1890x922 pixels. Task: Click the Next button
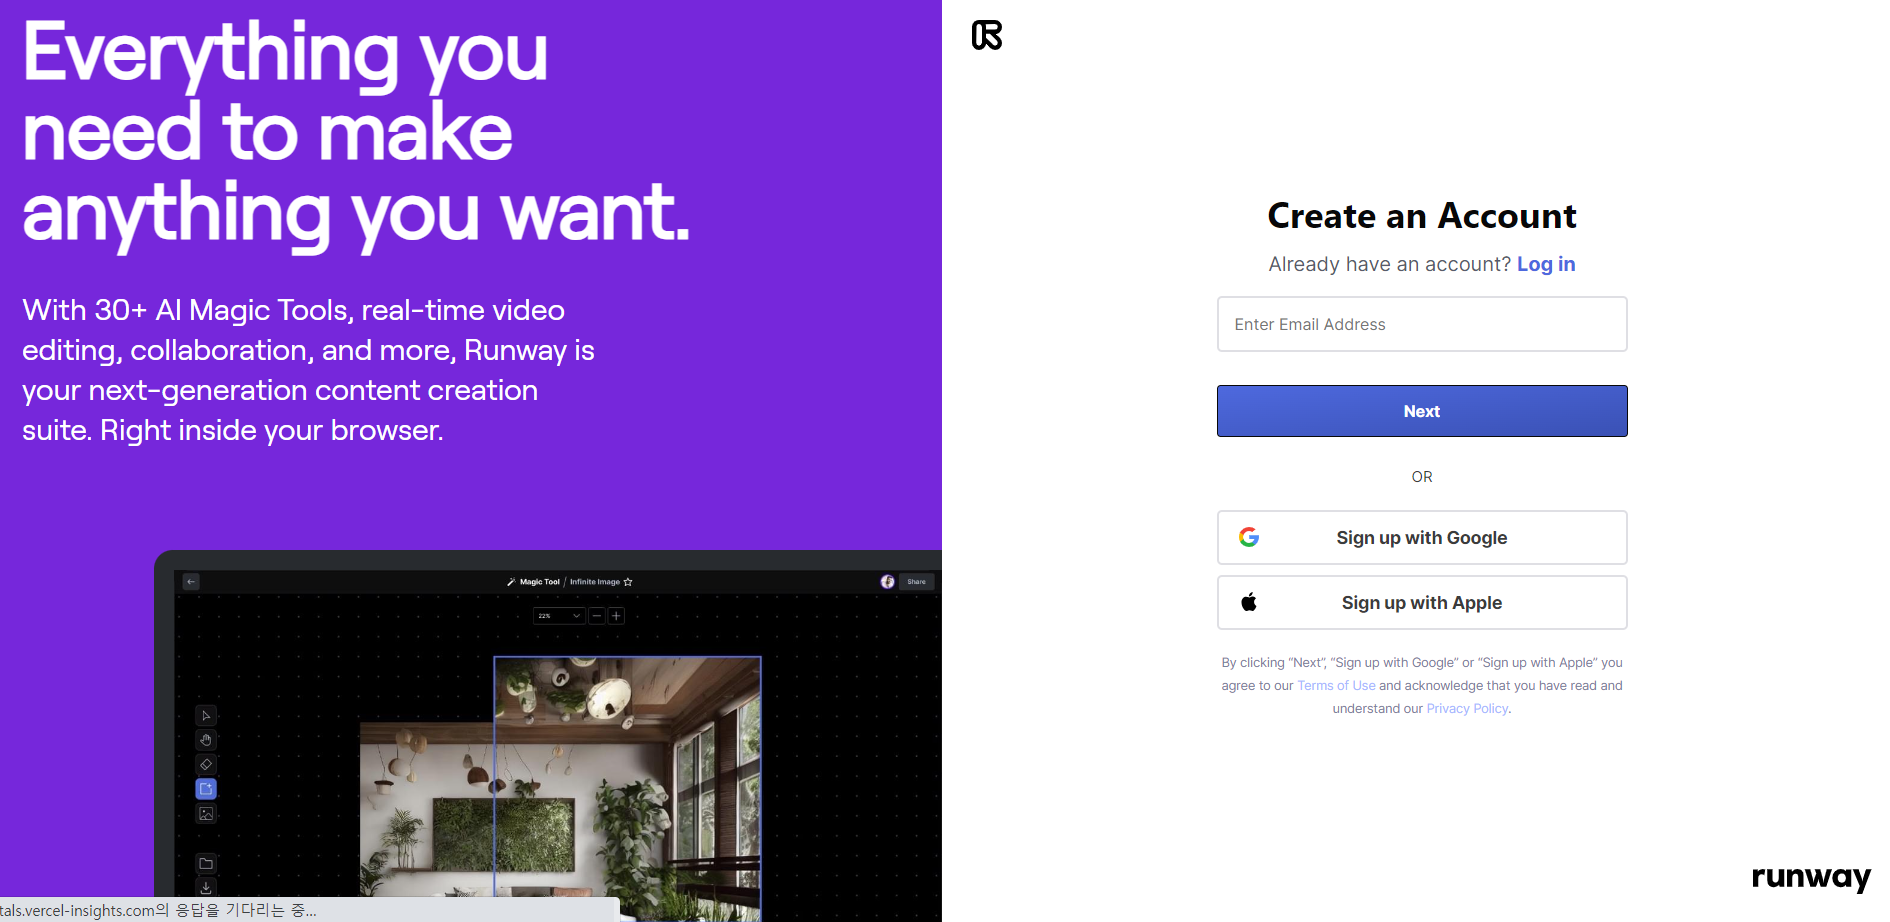point(1422,411)
